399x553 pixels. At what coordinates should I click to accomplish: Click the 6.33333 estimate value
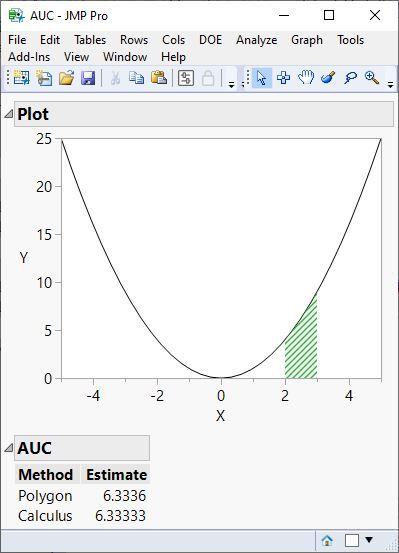120,516
